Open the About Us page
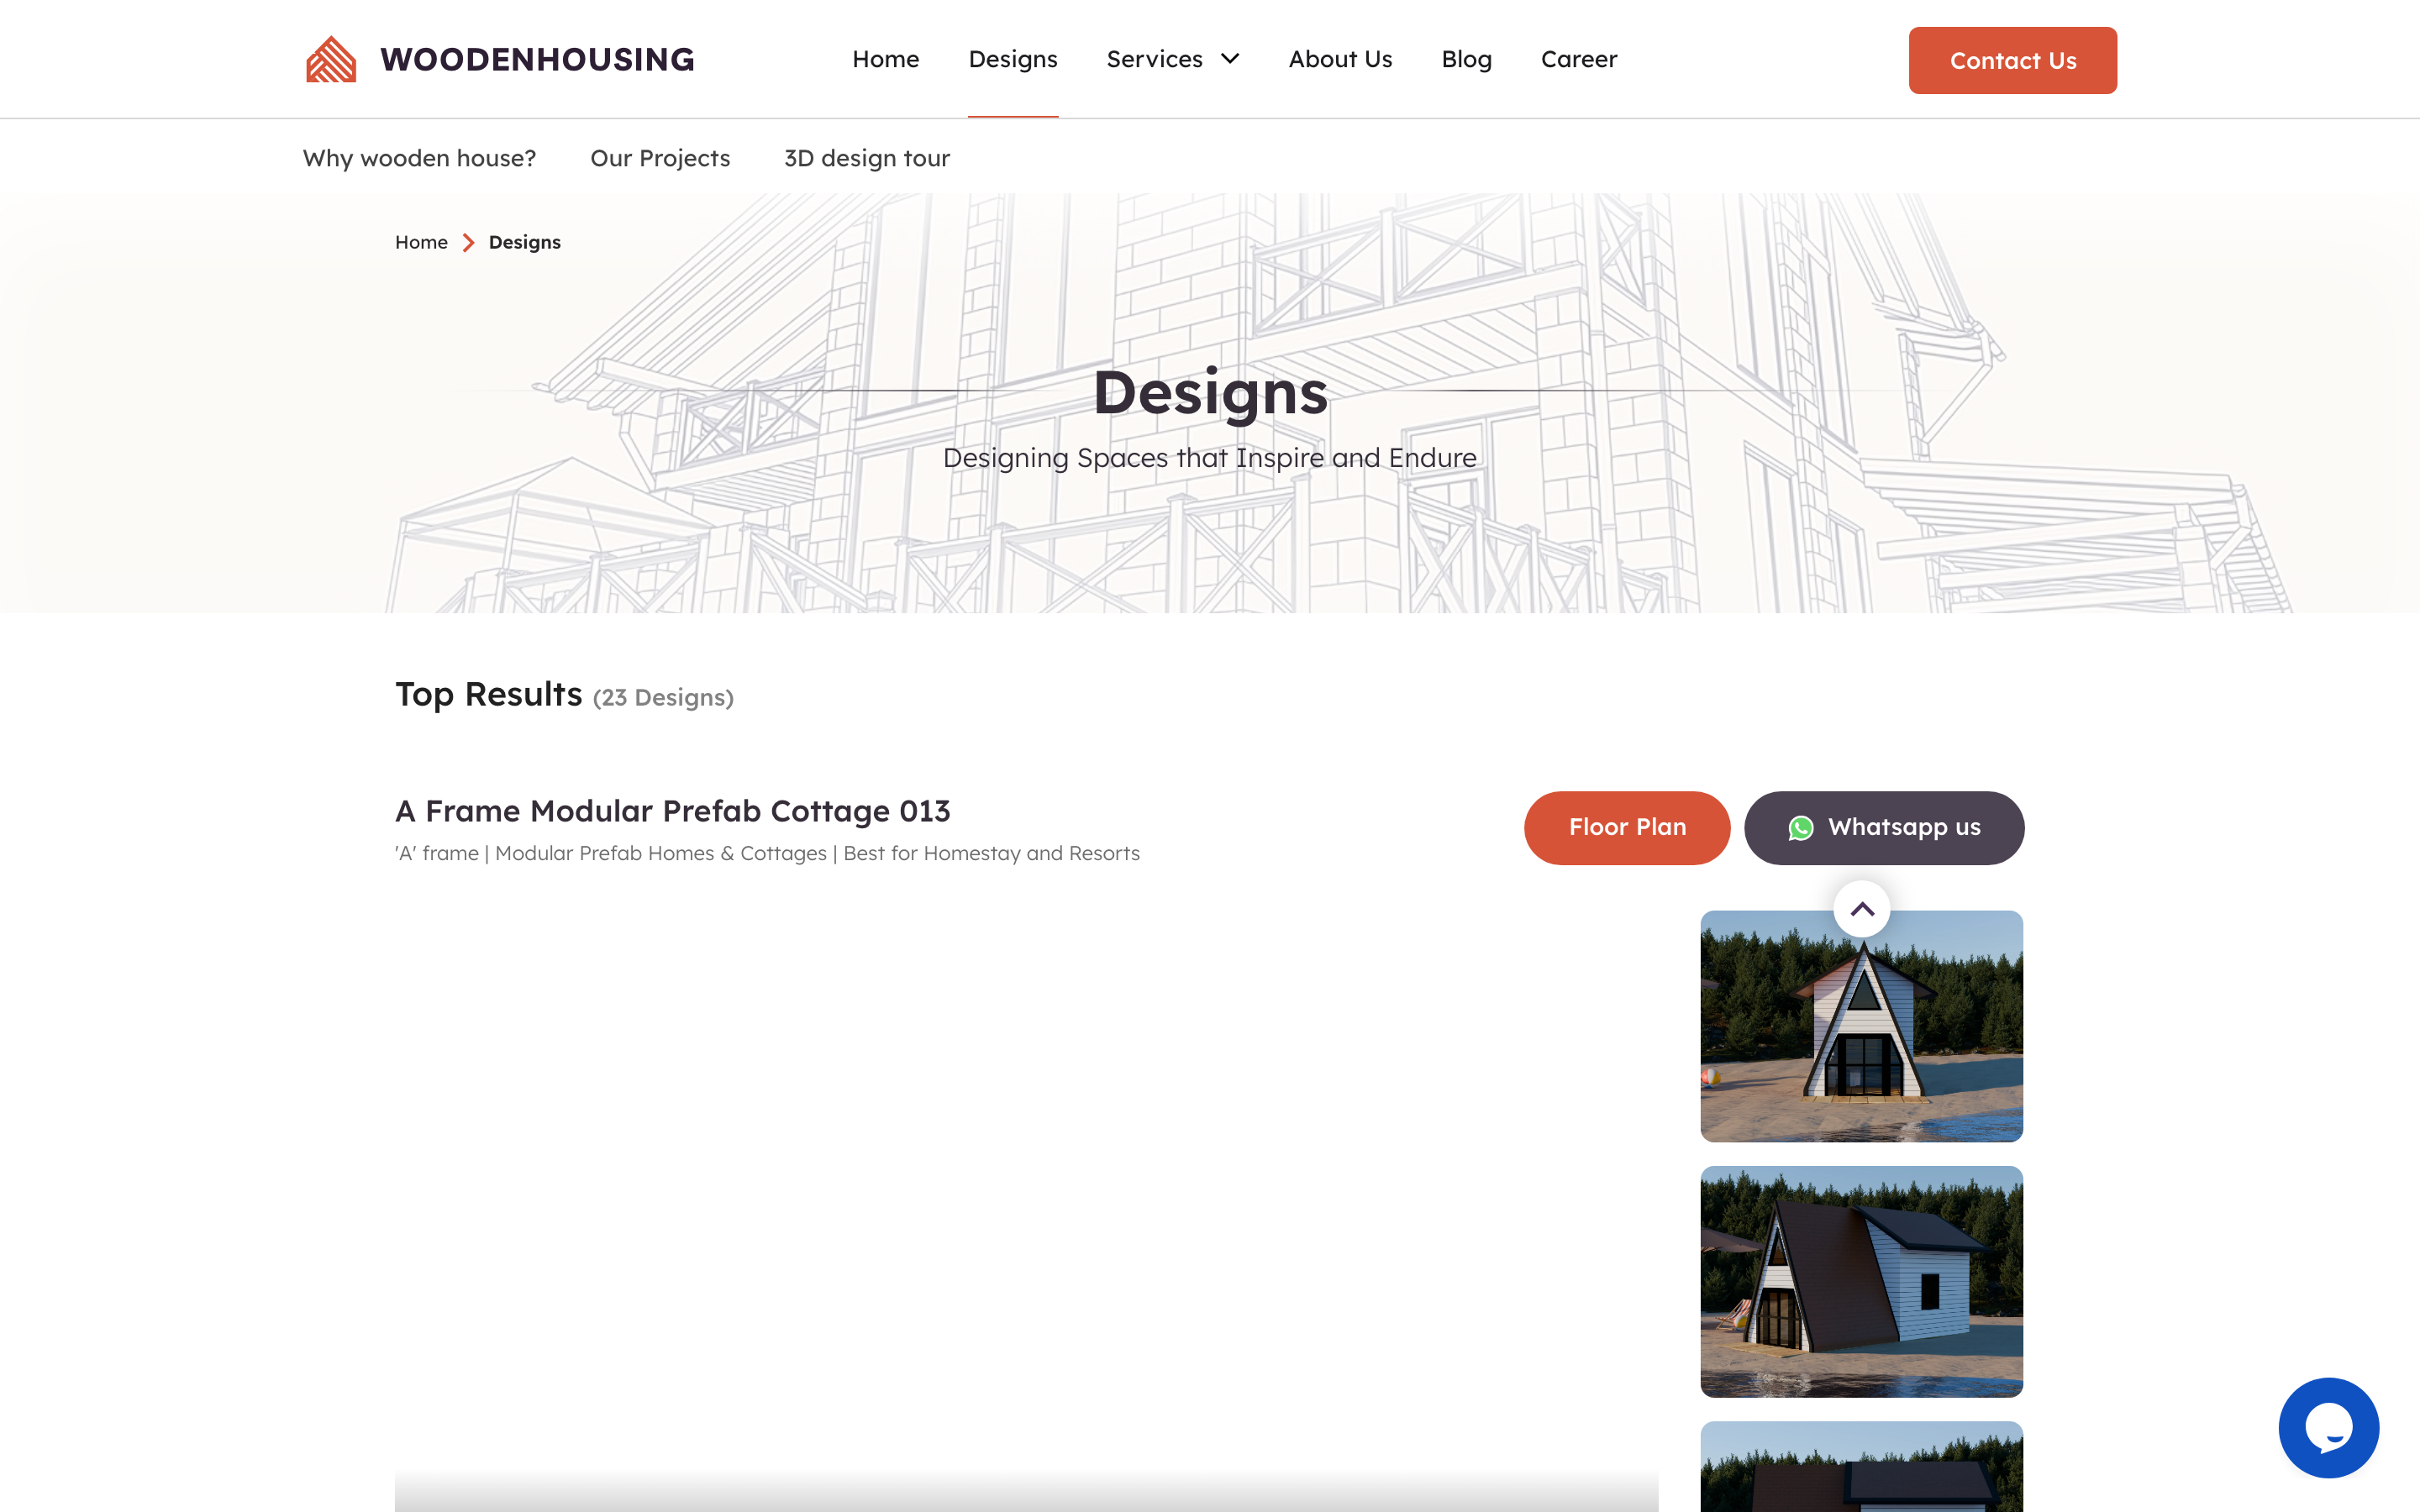2420x1512 pixels. click(x=1340, y=59)
